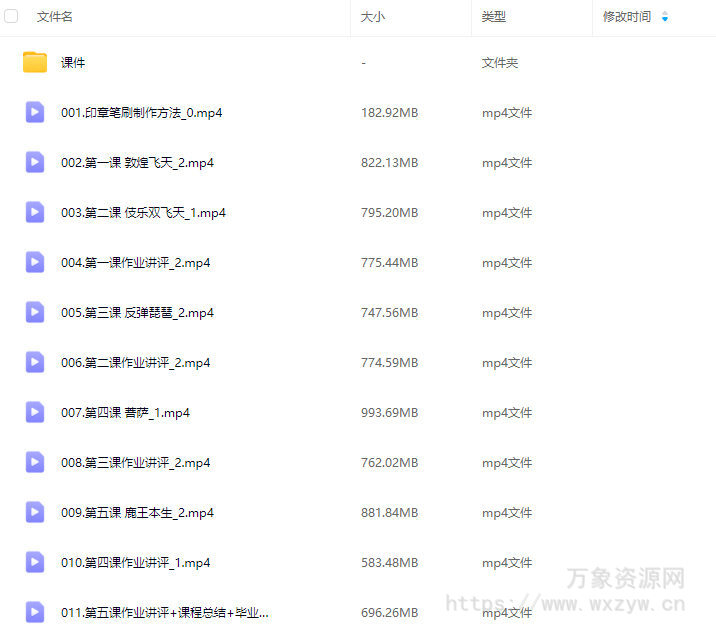This screenshot has height=638, width=716.
Task: Click the video icon of 003.第二课 伎乐双飞天_1.mp4
Action: pyautogui.click(x=35, y=212)
